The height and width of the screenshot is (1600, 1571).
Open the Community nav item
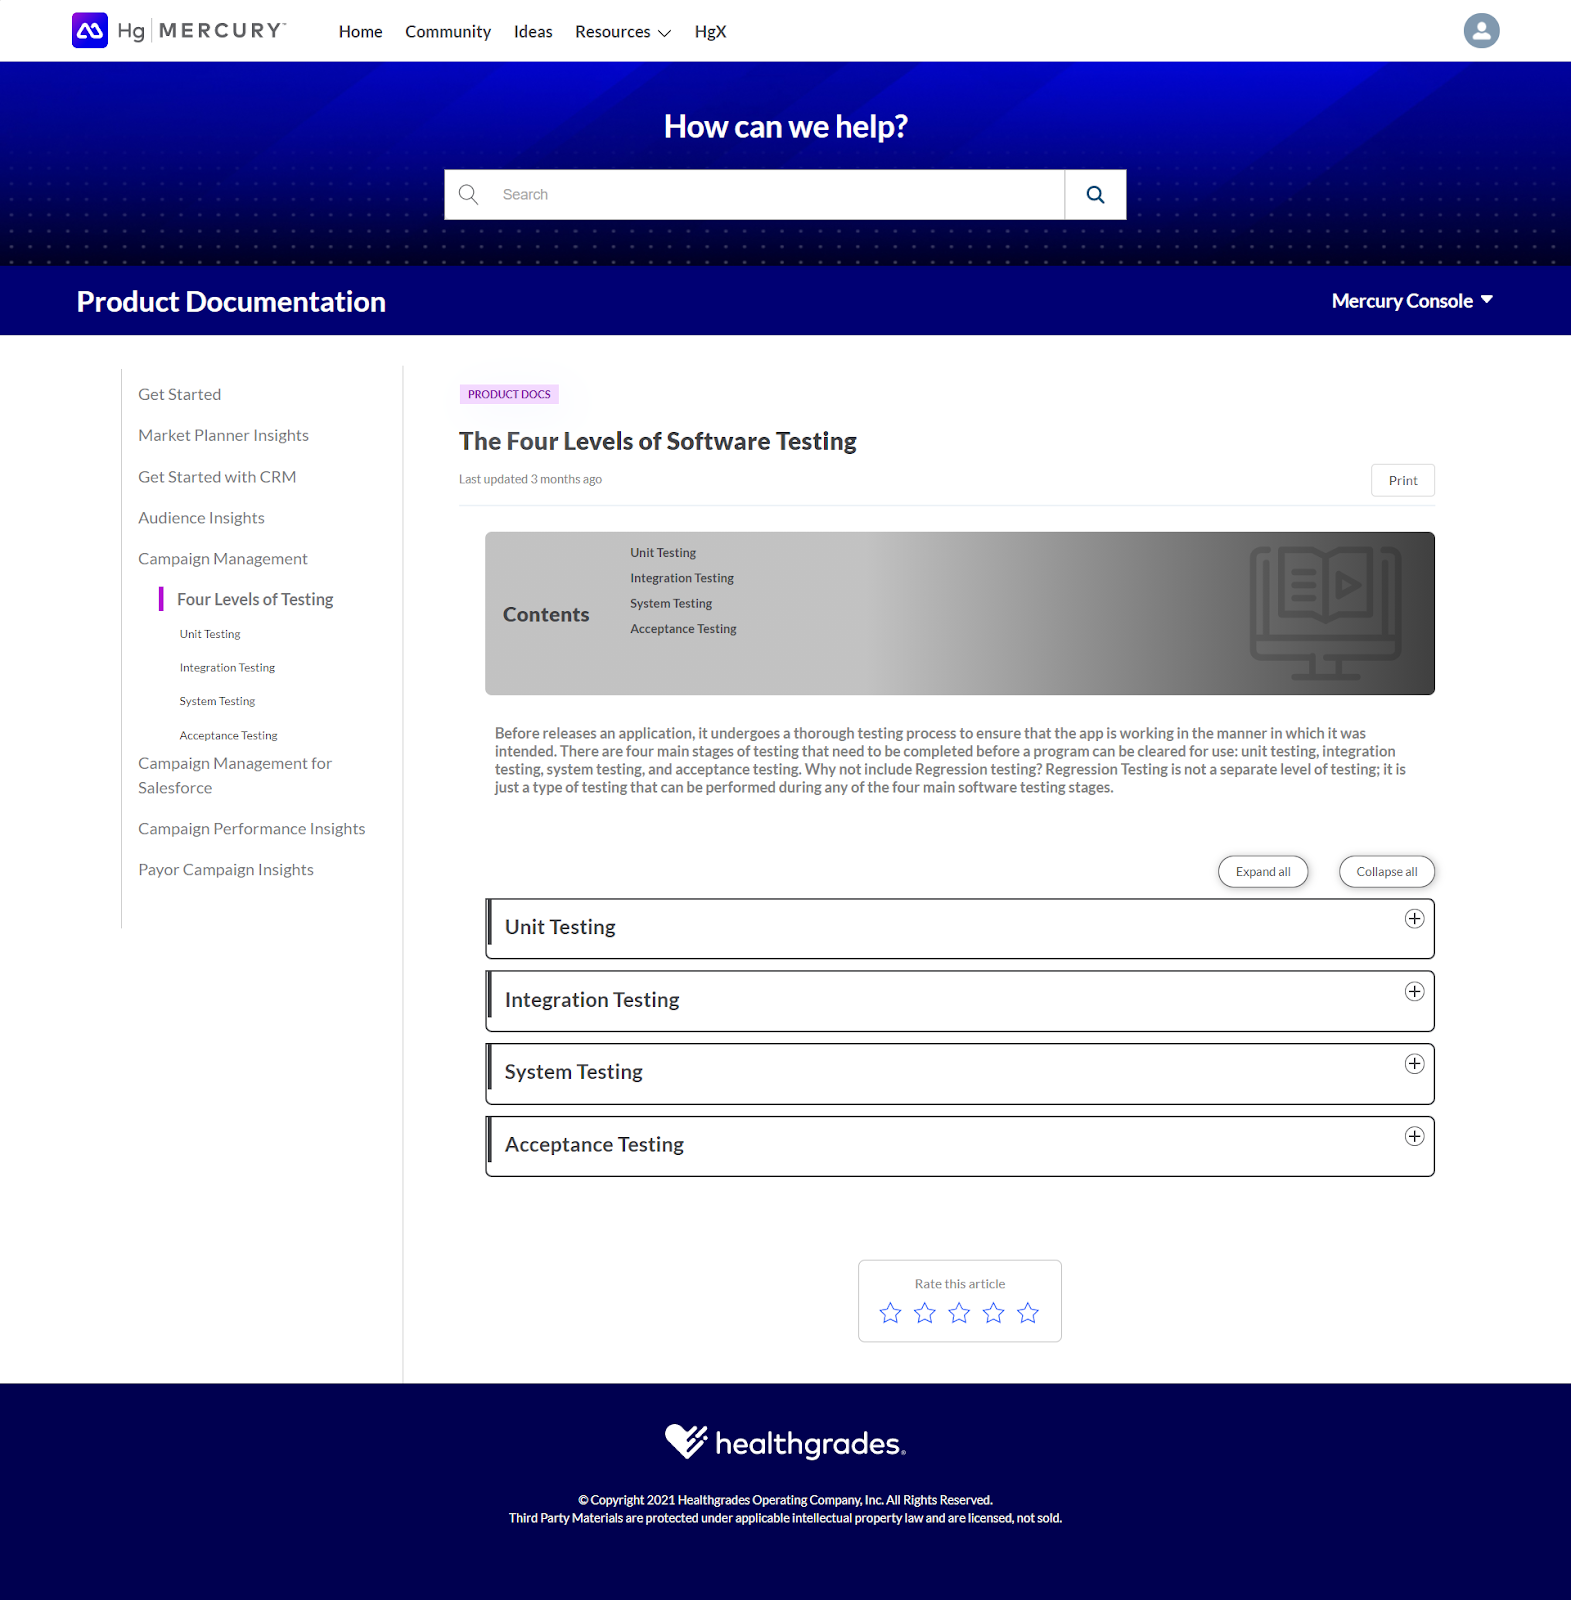tap(448, 32)
